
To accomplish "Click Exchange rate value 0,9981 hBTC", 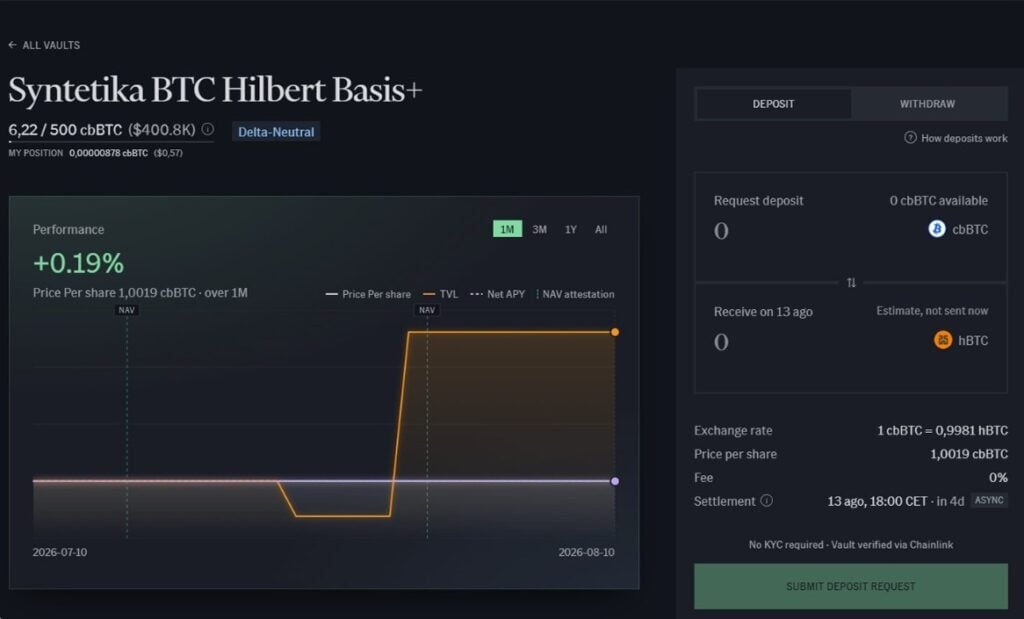I will click(942, 431).
